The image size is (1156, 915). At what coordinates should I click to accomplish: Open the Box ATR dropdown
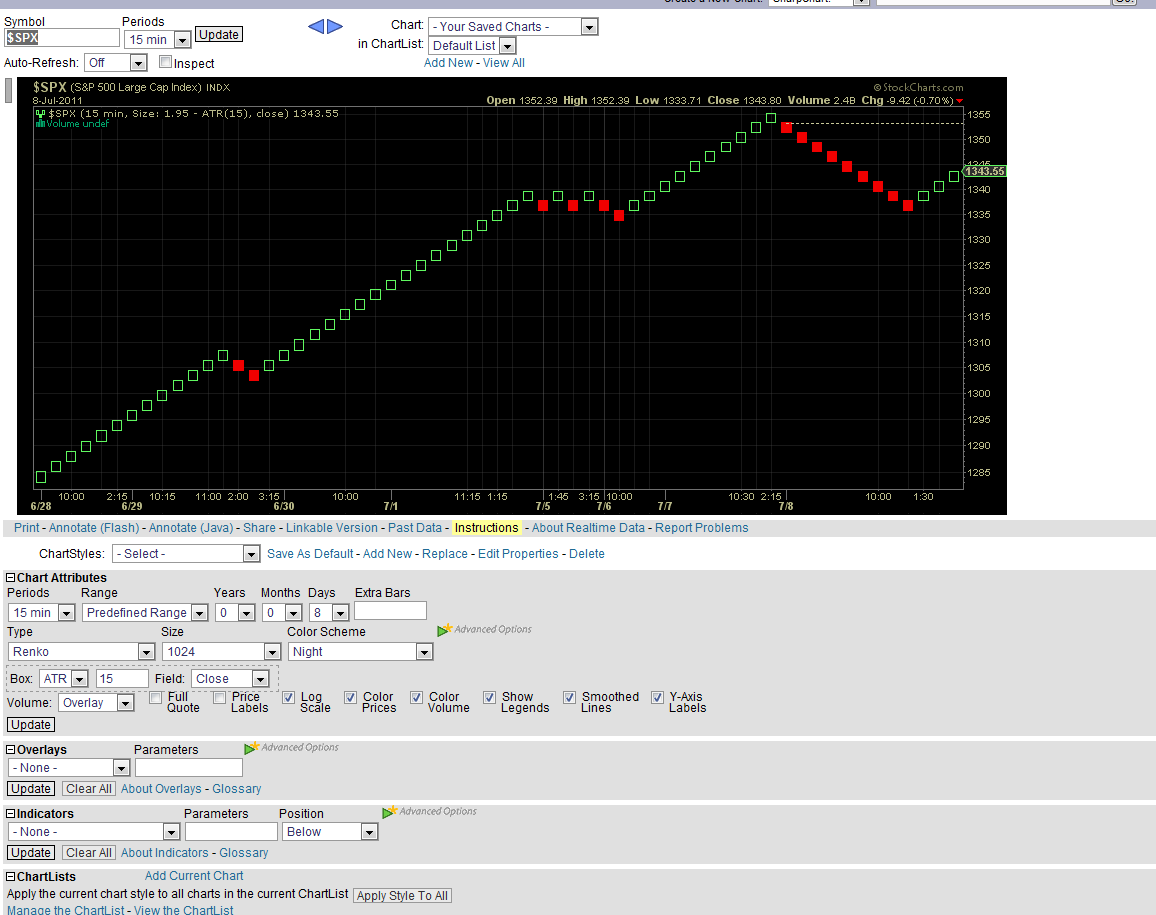(64, 679)
